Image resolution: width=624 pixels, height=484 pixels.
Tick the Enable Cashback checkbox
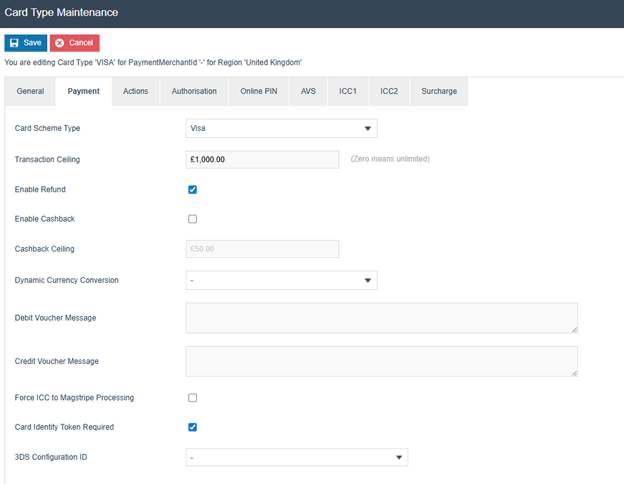(193, 219)
